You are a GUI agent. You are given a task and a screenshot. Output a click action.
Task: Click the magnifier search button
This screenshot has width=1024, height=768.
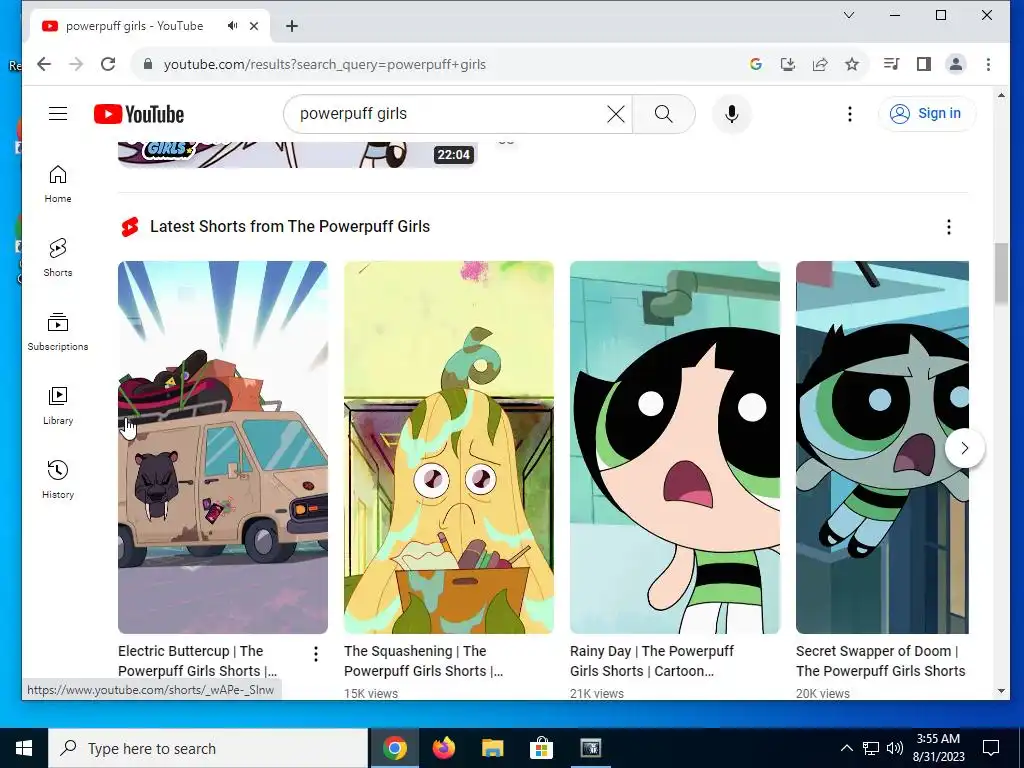(664, 114)
